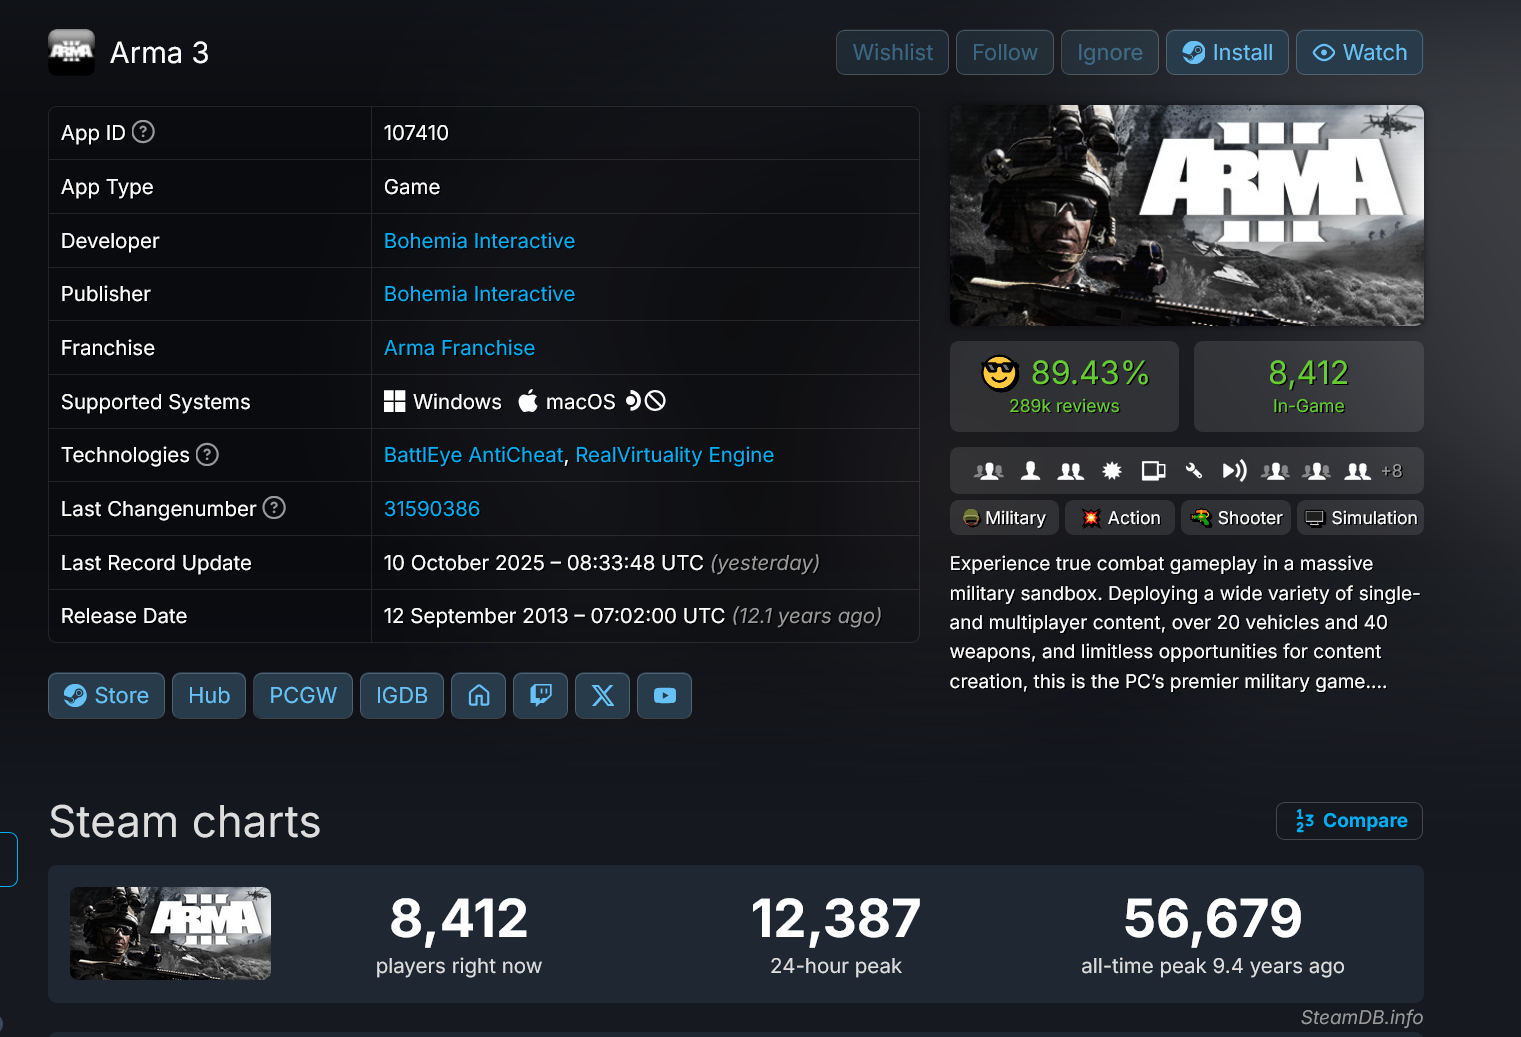Click the Supported Systems row label
The image size is (1521, 1037).
pos(156,402)
